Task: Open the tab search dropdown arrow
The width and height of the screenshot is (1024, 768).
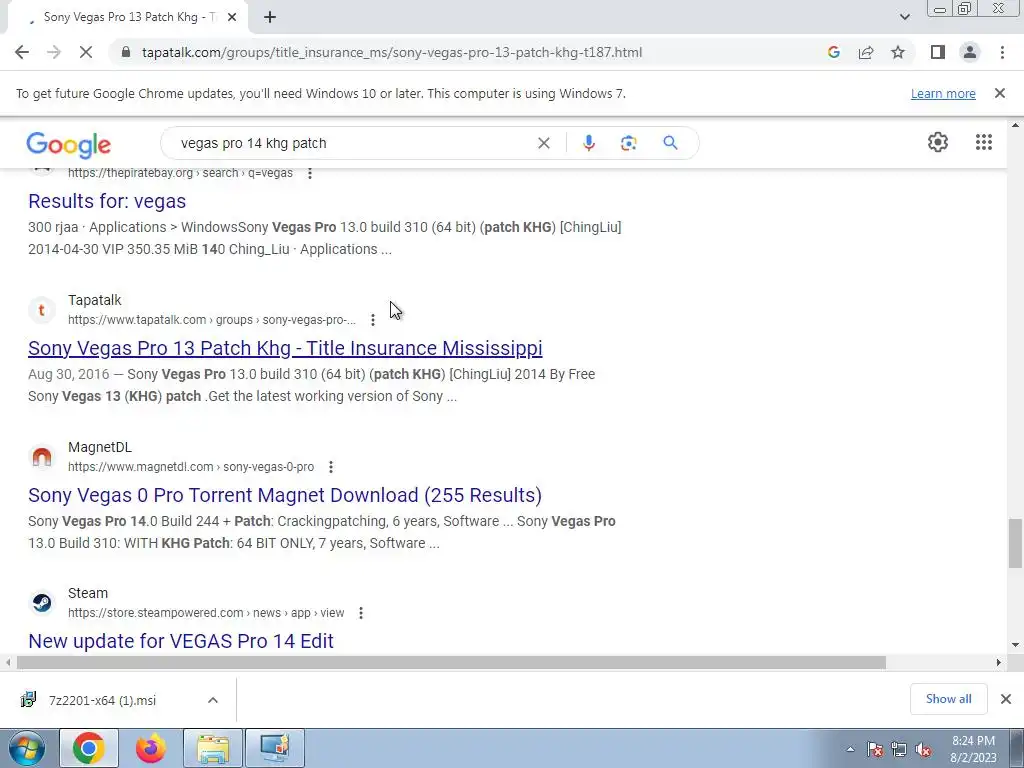Action: pos(904,17)
